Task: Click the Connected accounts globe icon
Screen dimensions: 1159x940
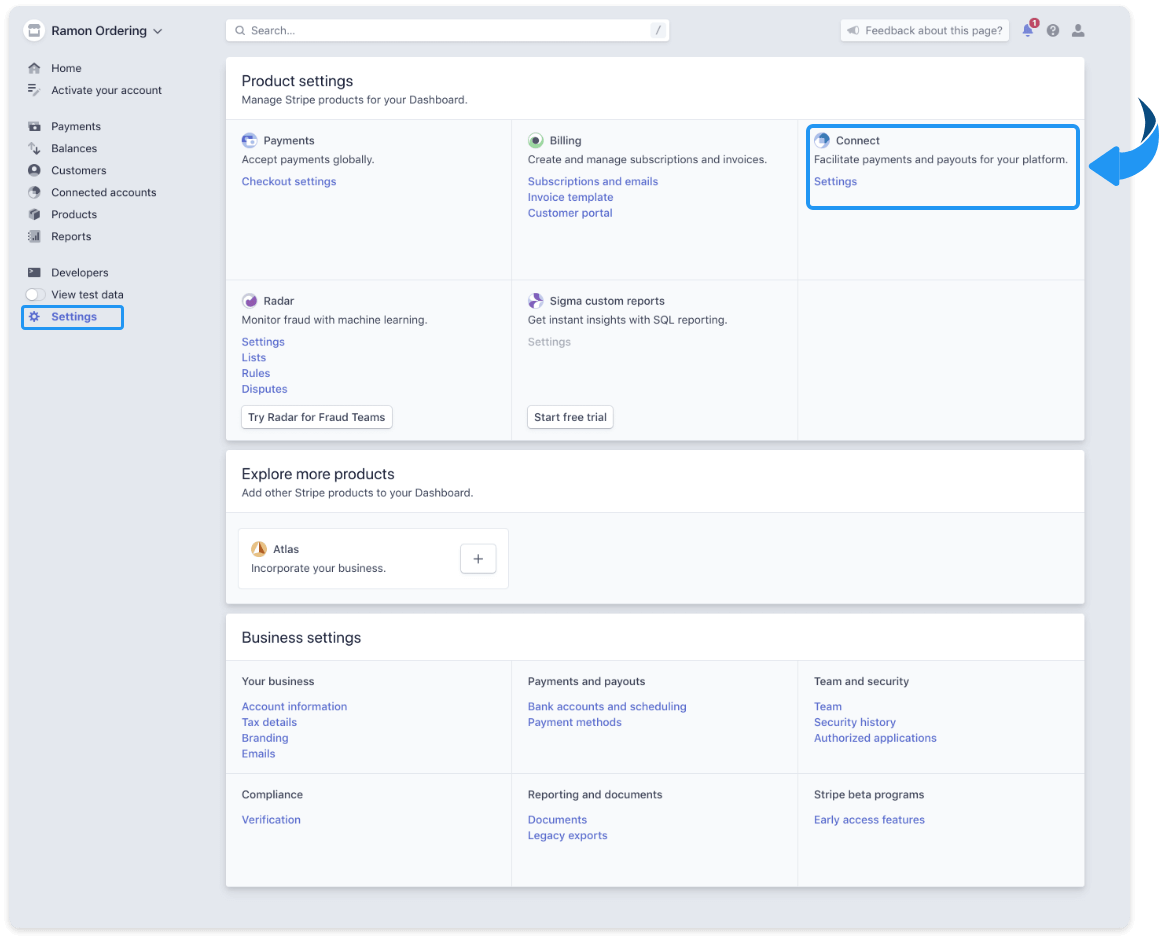Action: (x=34, y=192)
